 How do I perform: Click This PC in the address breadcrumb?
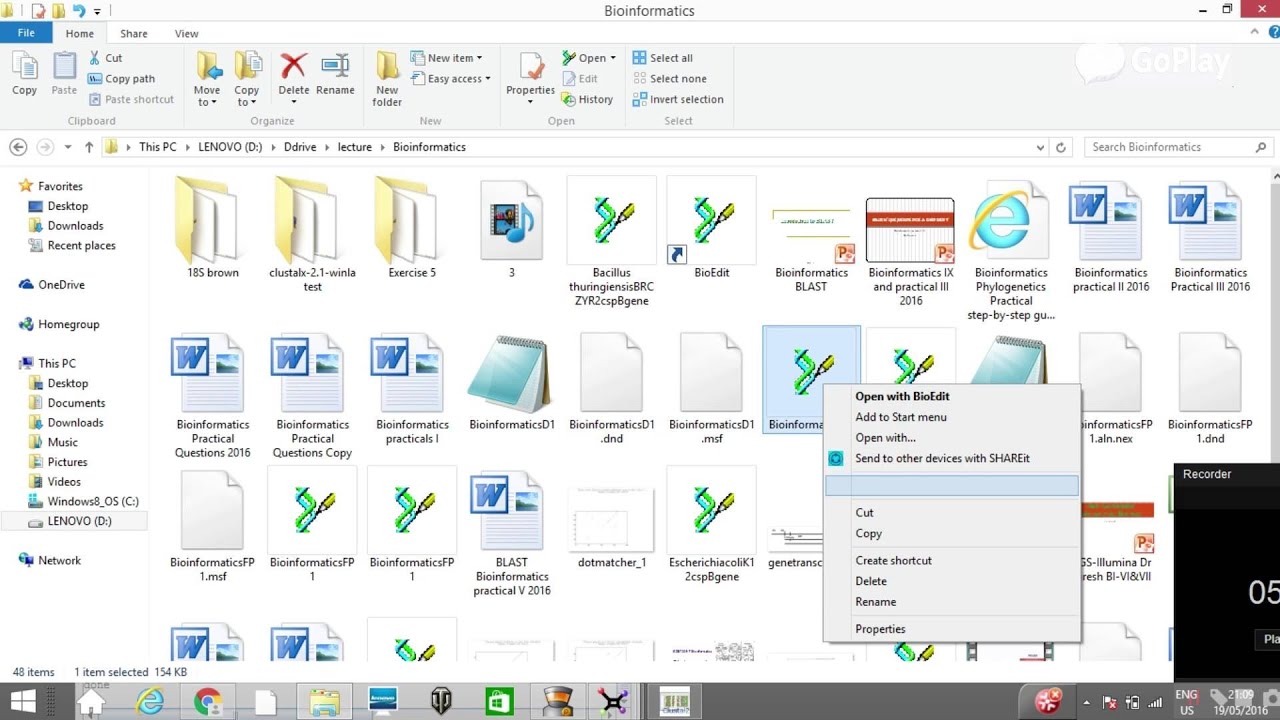157,147
